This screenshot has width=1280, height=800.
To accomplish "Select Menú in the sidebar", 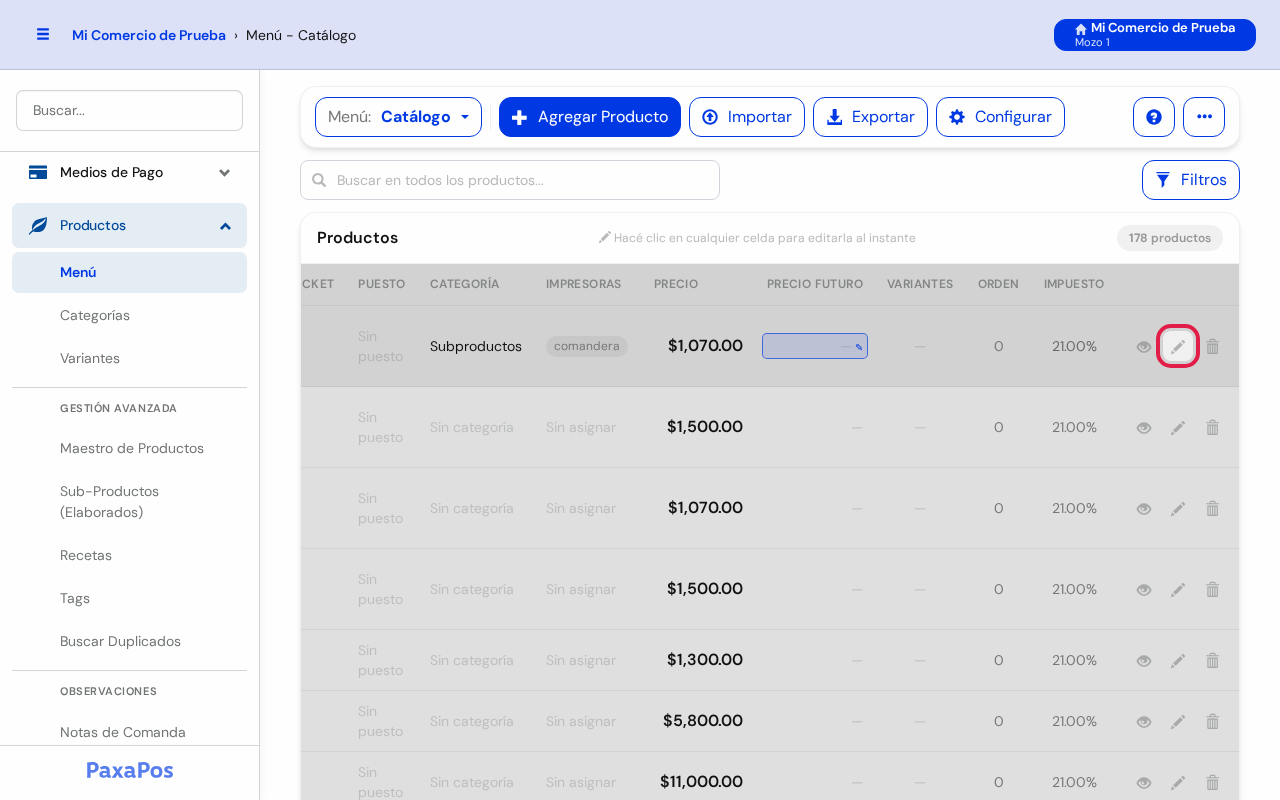I will [129, 272].
